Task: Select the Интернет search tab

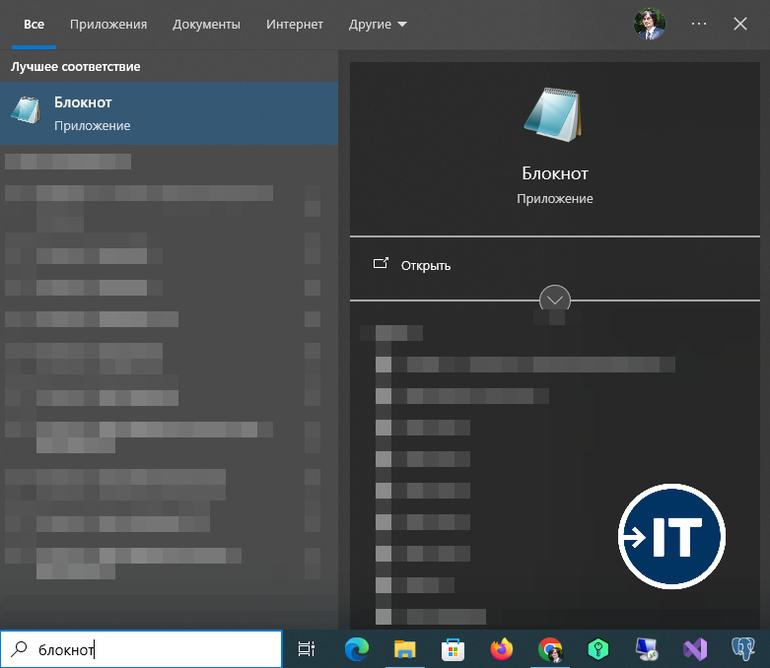Action: click(x=295, y=24)
